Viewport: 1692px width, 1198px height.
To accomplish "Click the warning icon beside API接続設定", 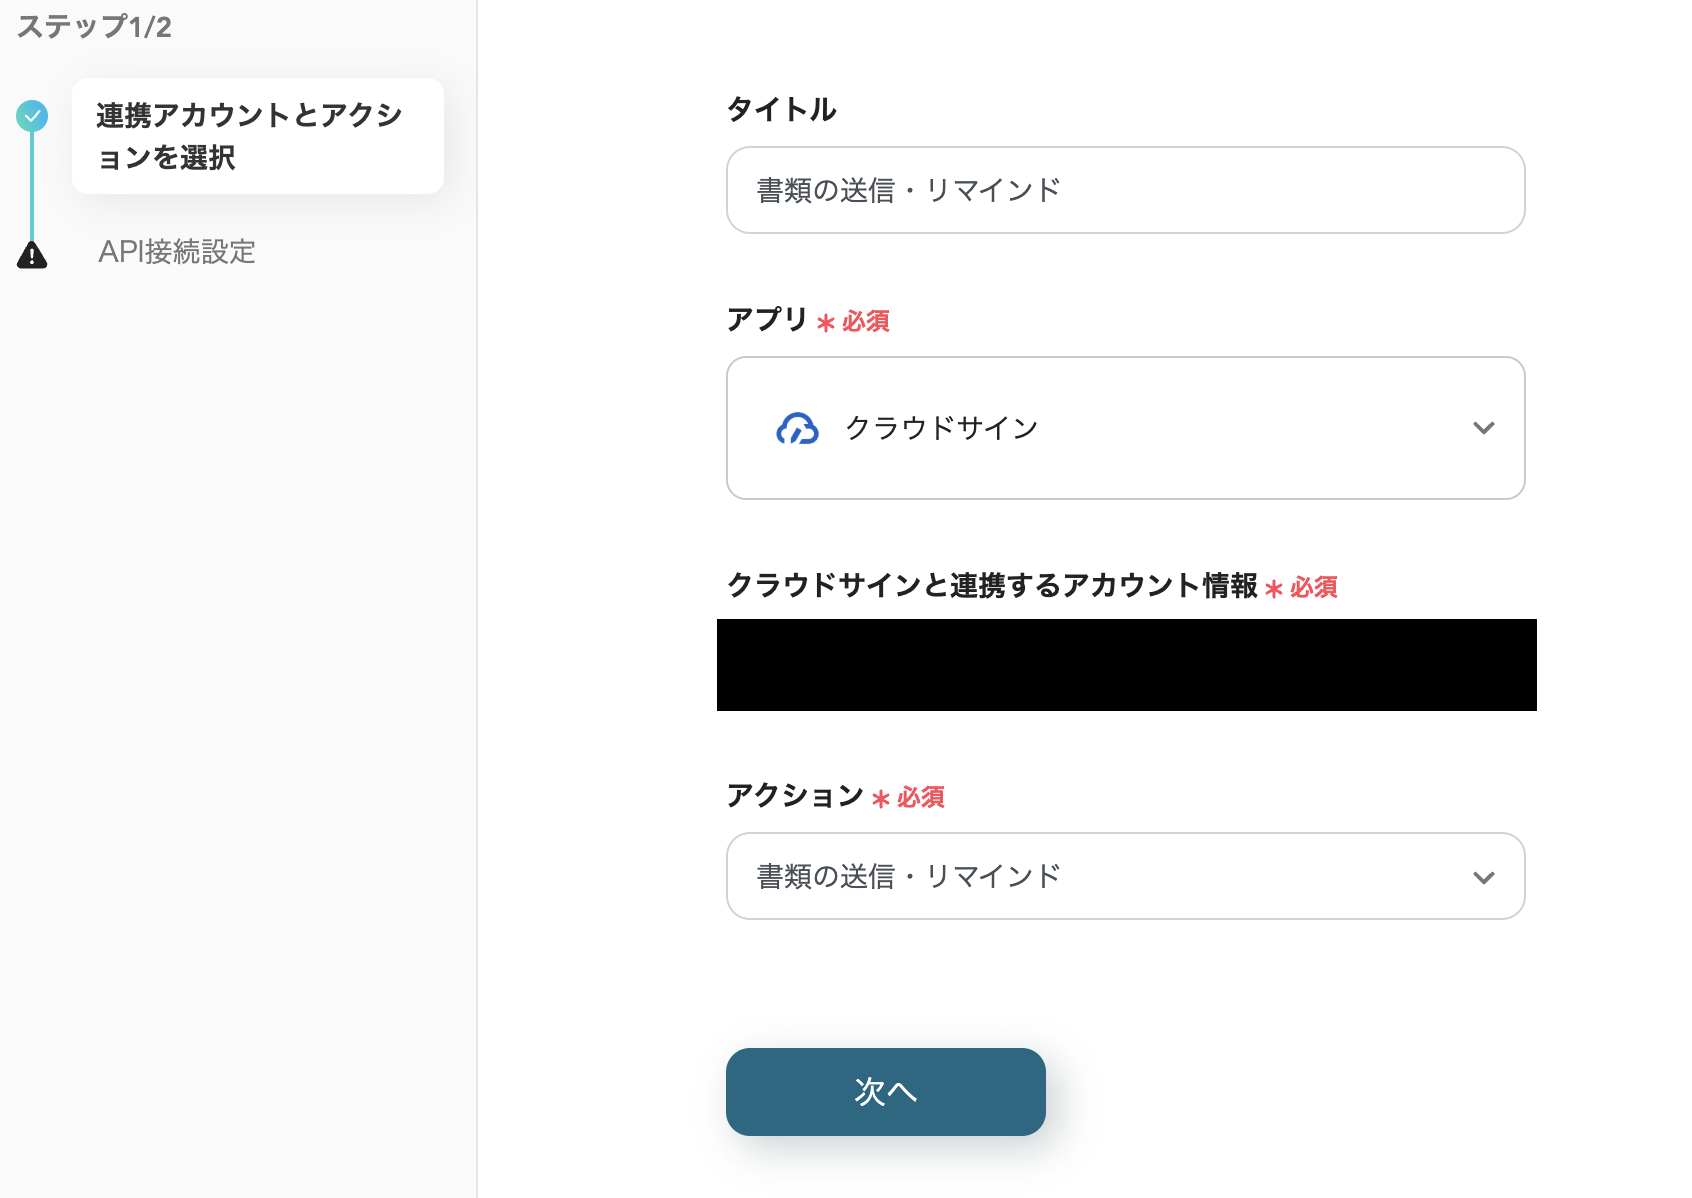I will [33, 253].
